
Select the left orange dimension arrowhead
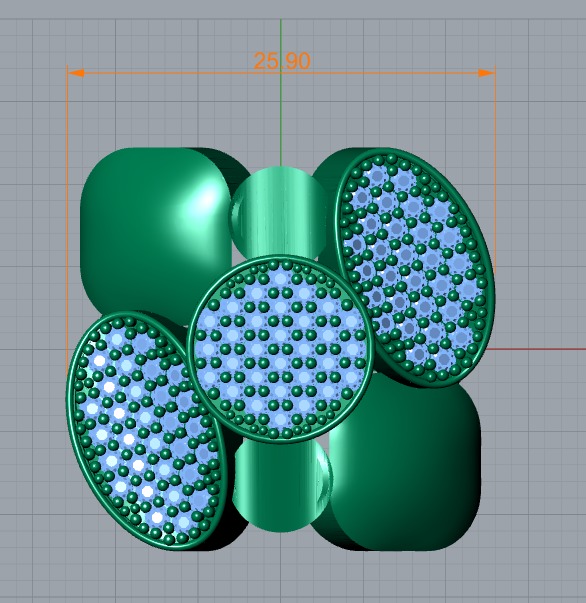(x=76, y=73)
